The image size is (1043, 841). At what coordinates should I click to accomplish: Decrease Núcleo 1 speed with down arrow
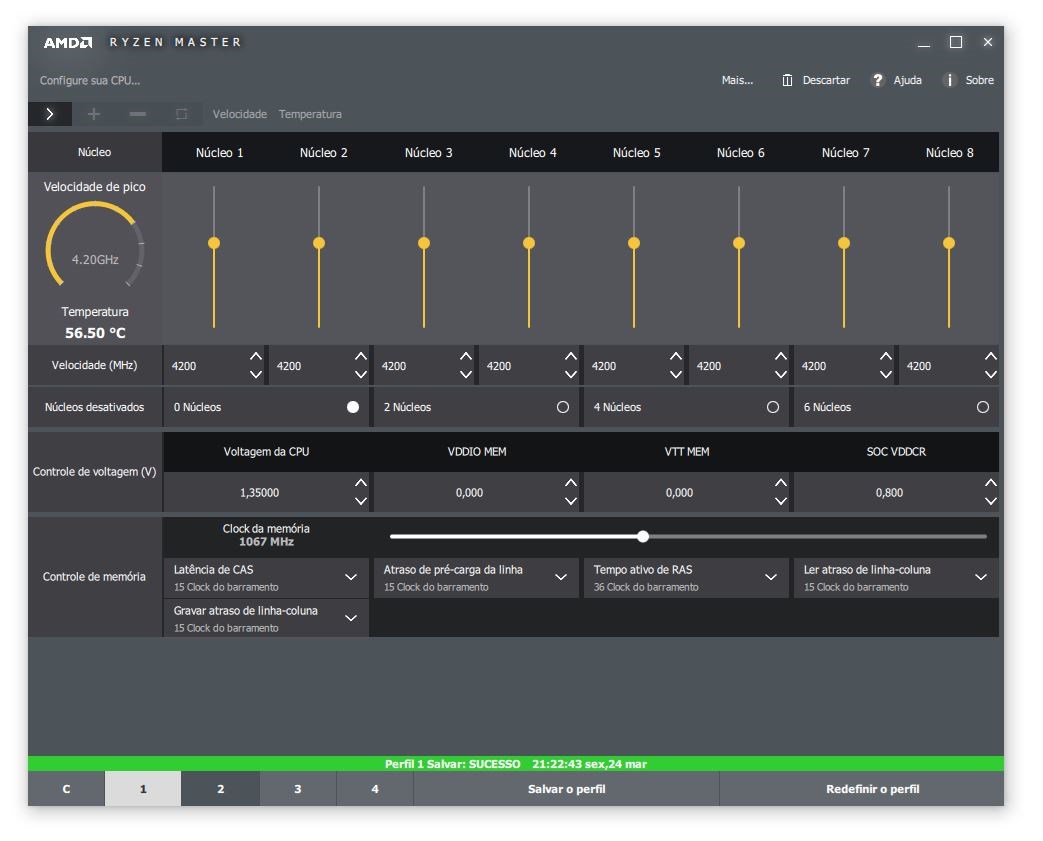(x=255, y=375)
